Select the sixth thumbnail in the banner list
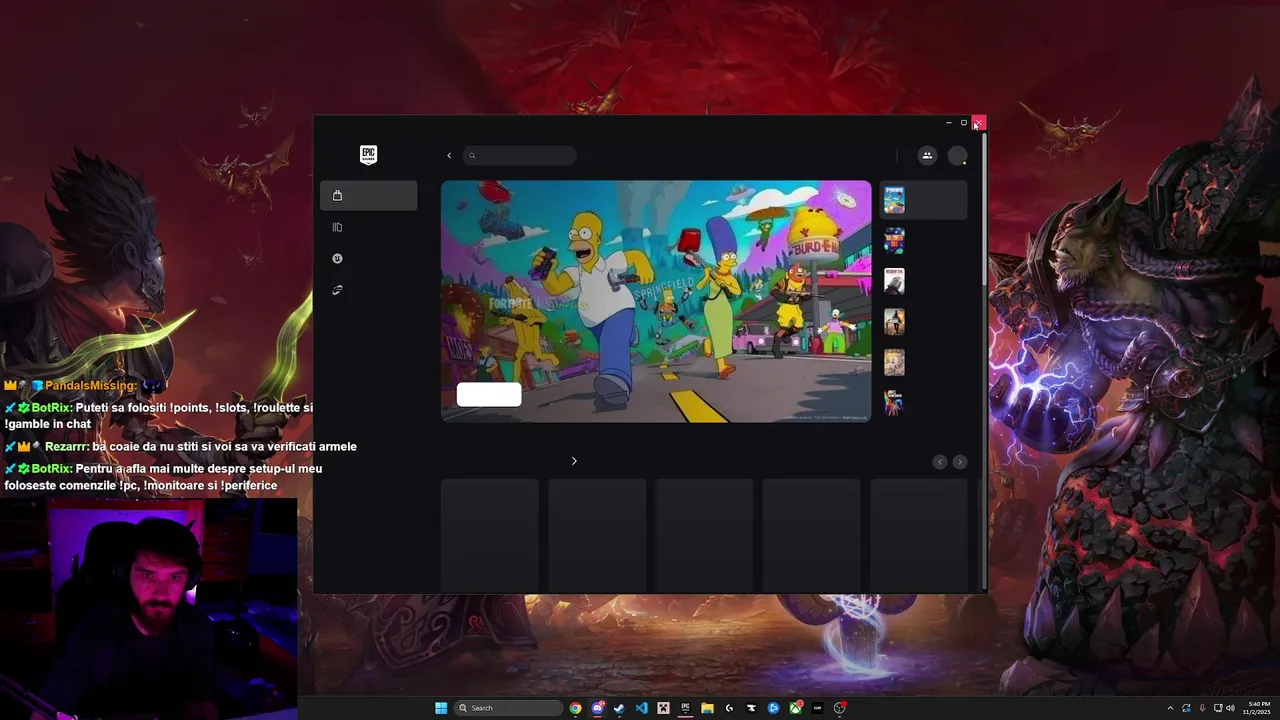The image size is (1280, 720). coord(894,403)
